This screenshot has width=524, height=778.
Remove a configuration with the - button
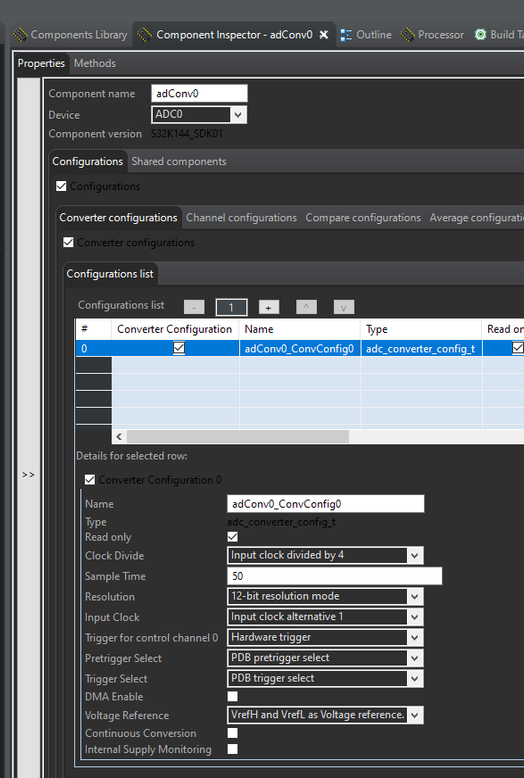pos(194,308)
